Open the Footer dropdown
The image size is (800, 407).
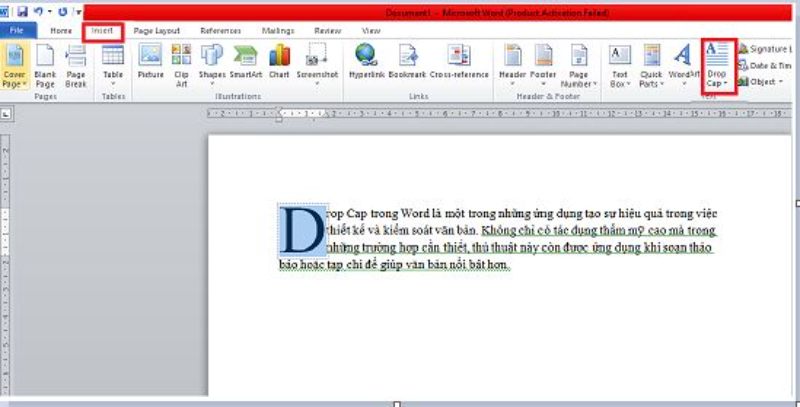pos(543,66)
